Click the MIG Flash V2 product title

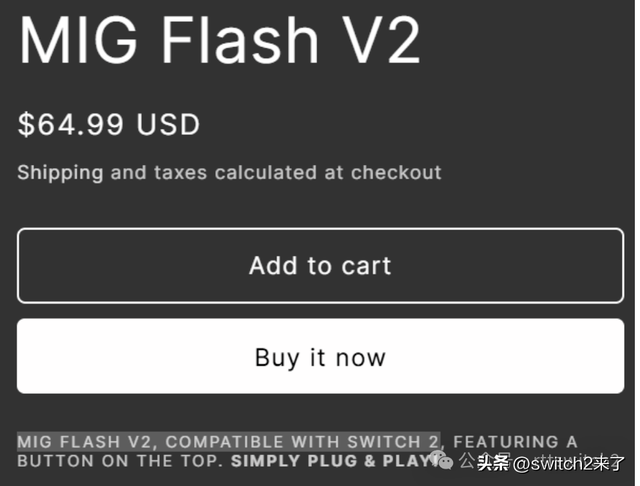tap(220, 40)
